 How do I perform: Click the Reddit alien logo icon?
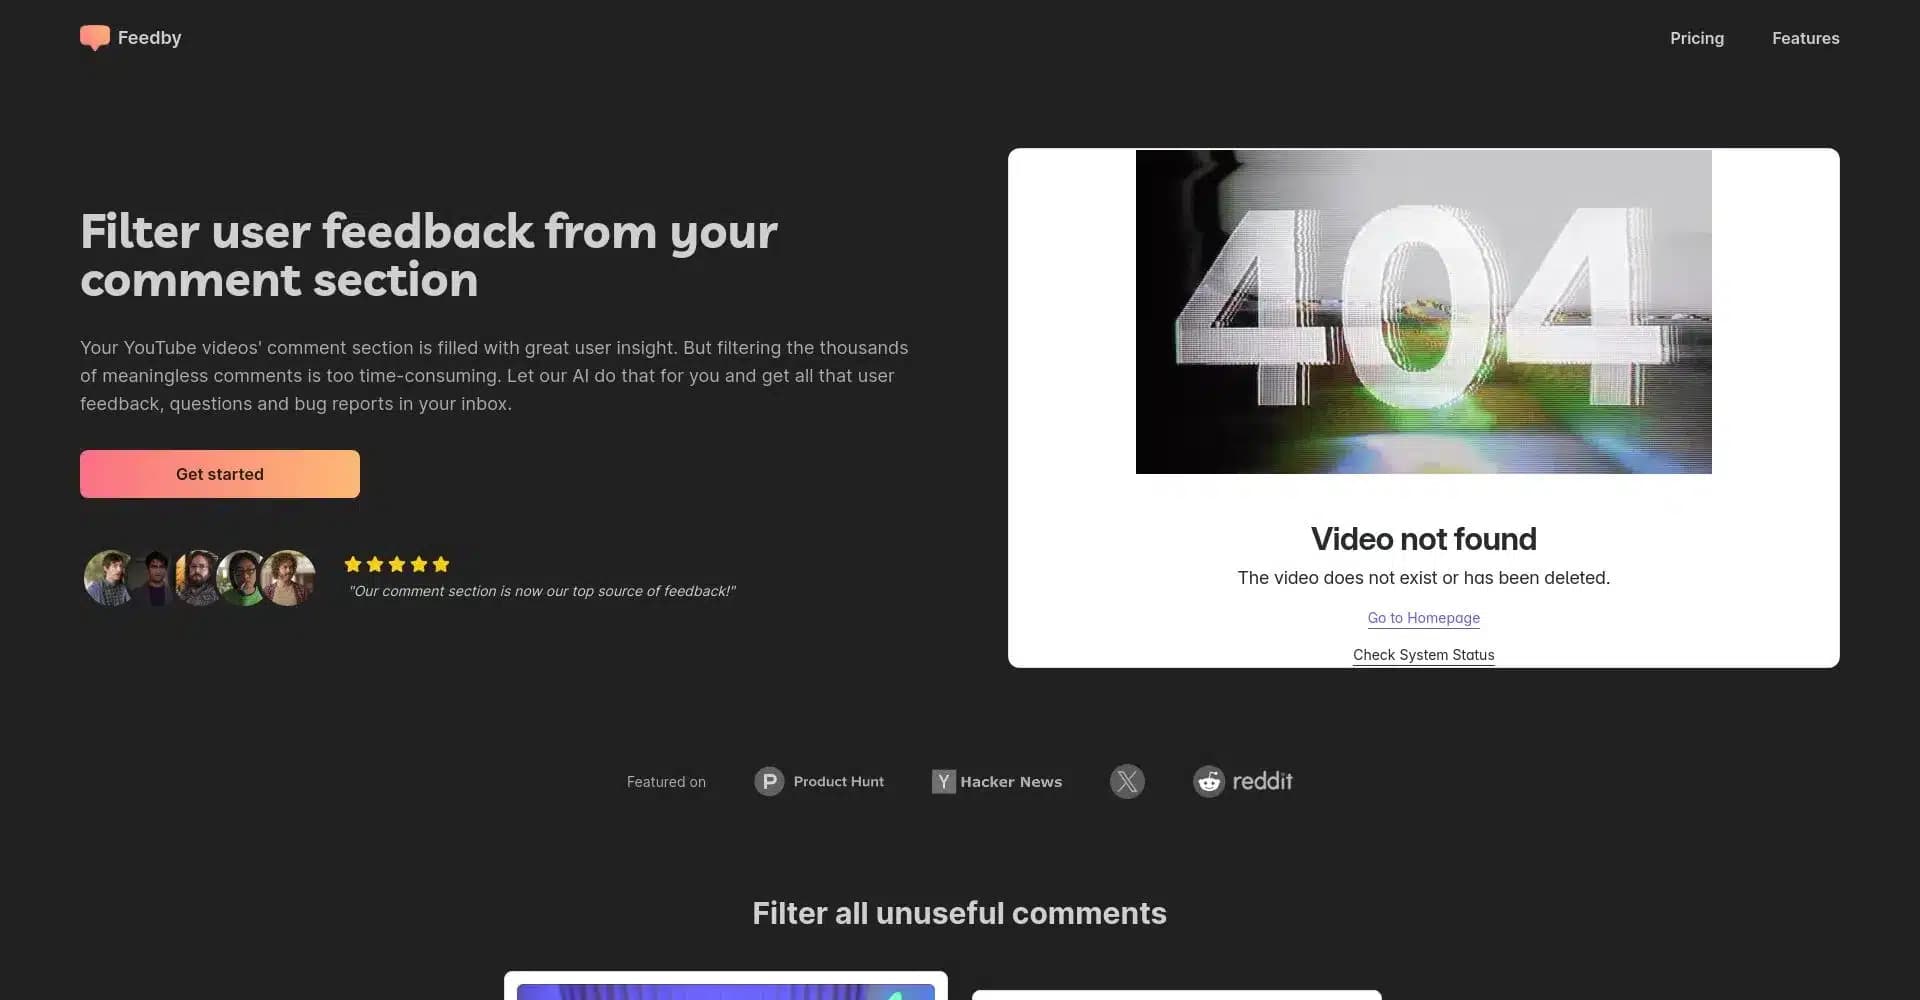(x=1209, y=781)
